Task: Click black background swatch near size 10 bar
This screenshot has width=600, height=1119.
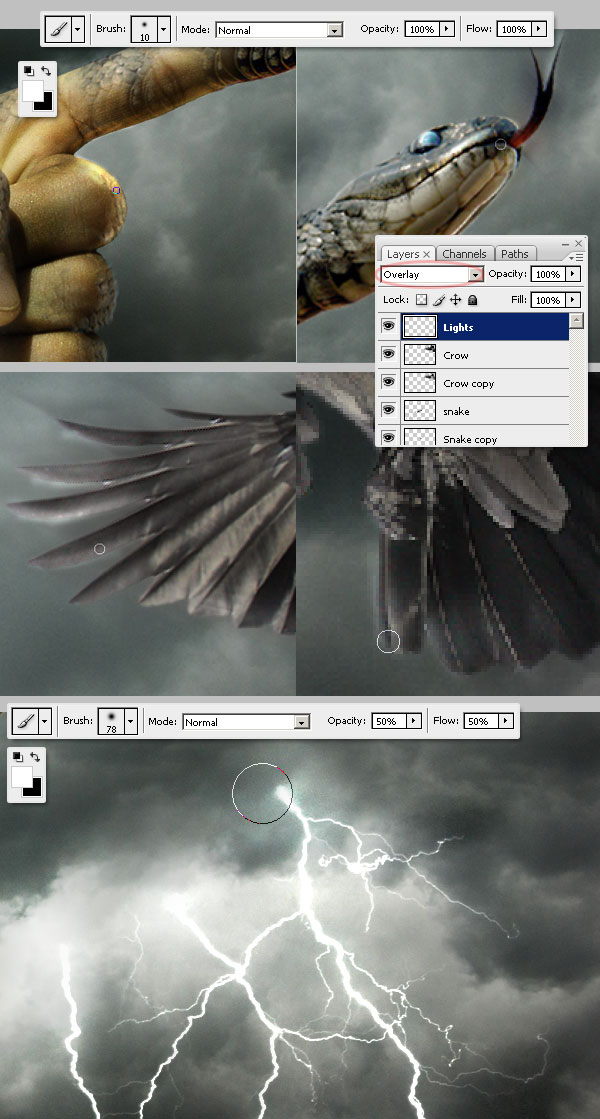Action: coord(46,103)
